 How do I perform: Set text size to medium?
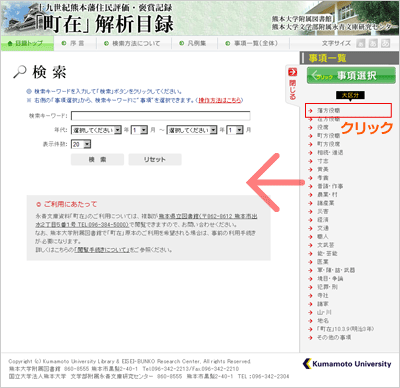tap(373, 43)
